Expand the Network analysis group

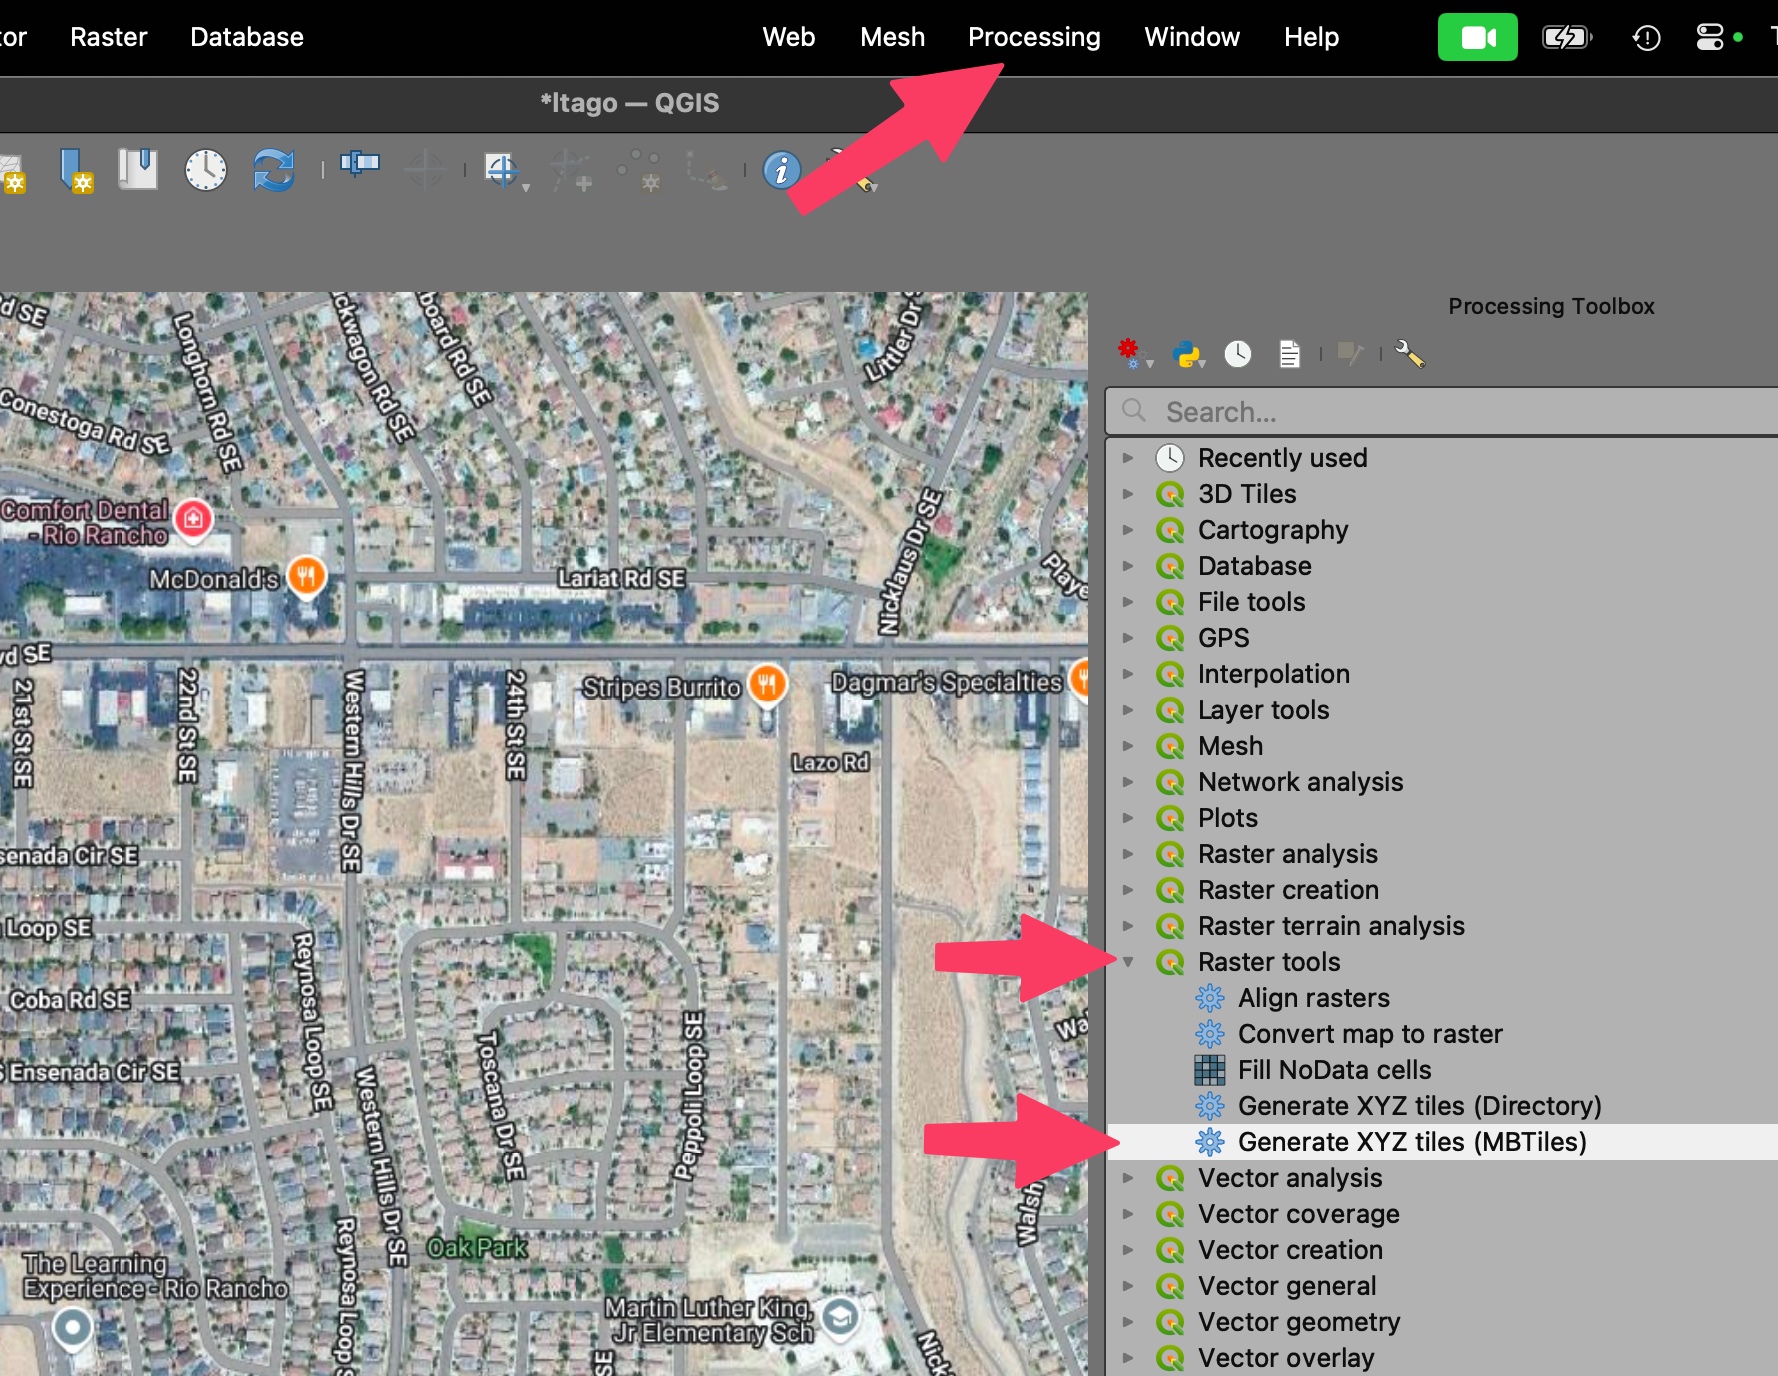click(x=1128, y=782)
